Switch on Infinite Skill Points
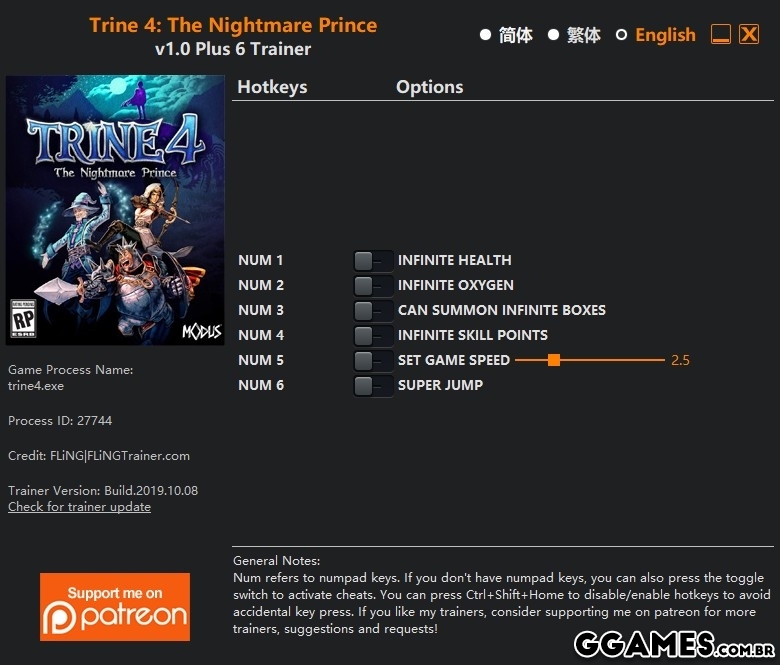The width and height of the screenshot is (780, 665). 373,335
